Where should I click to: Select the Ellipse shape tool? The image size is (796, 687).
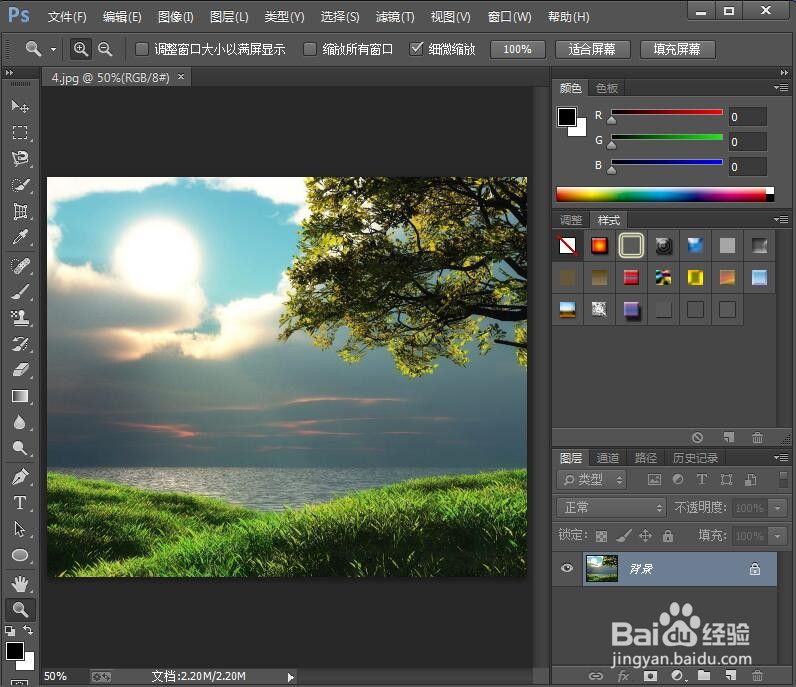point(20,555)
